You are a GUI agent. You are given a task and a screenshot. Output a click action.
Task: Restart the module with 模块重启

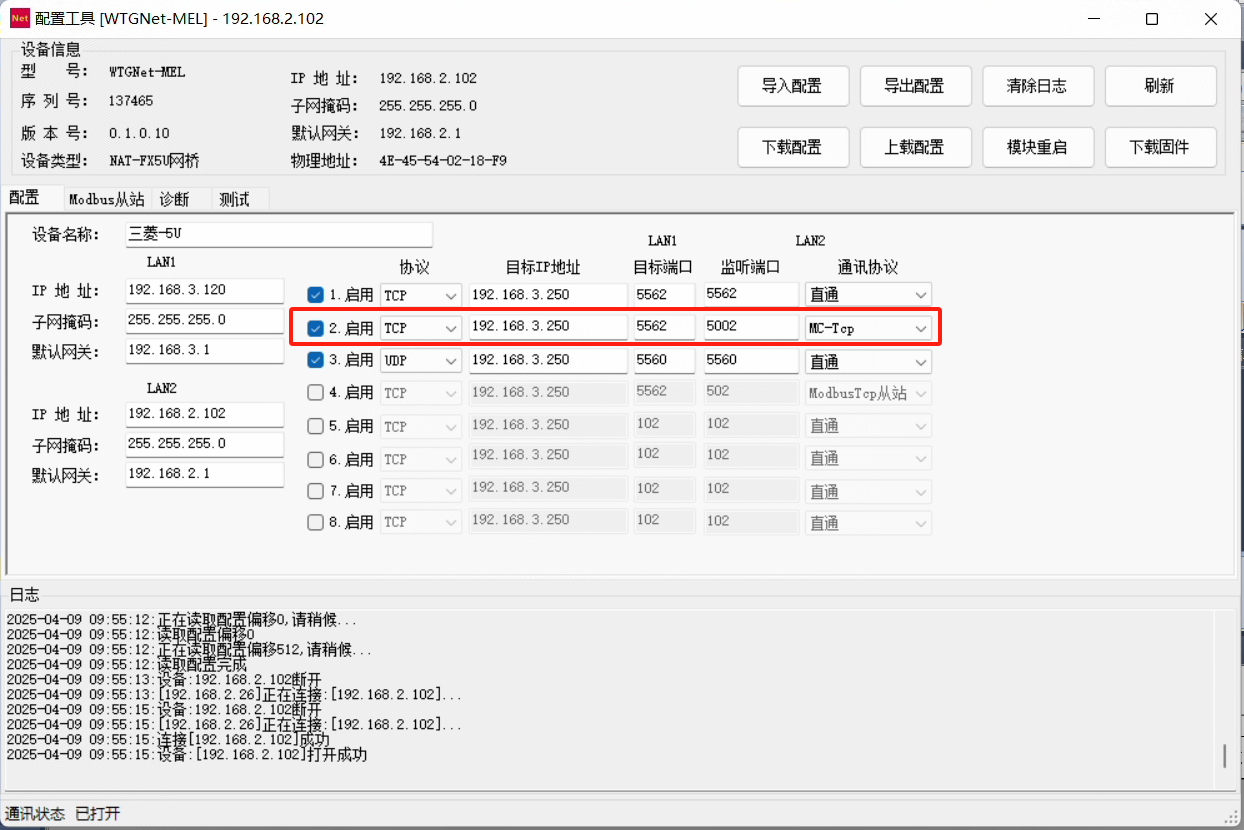pos(1038,147)
